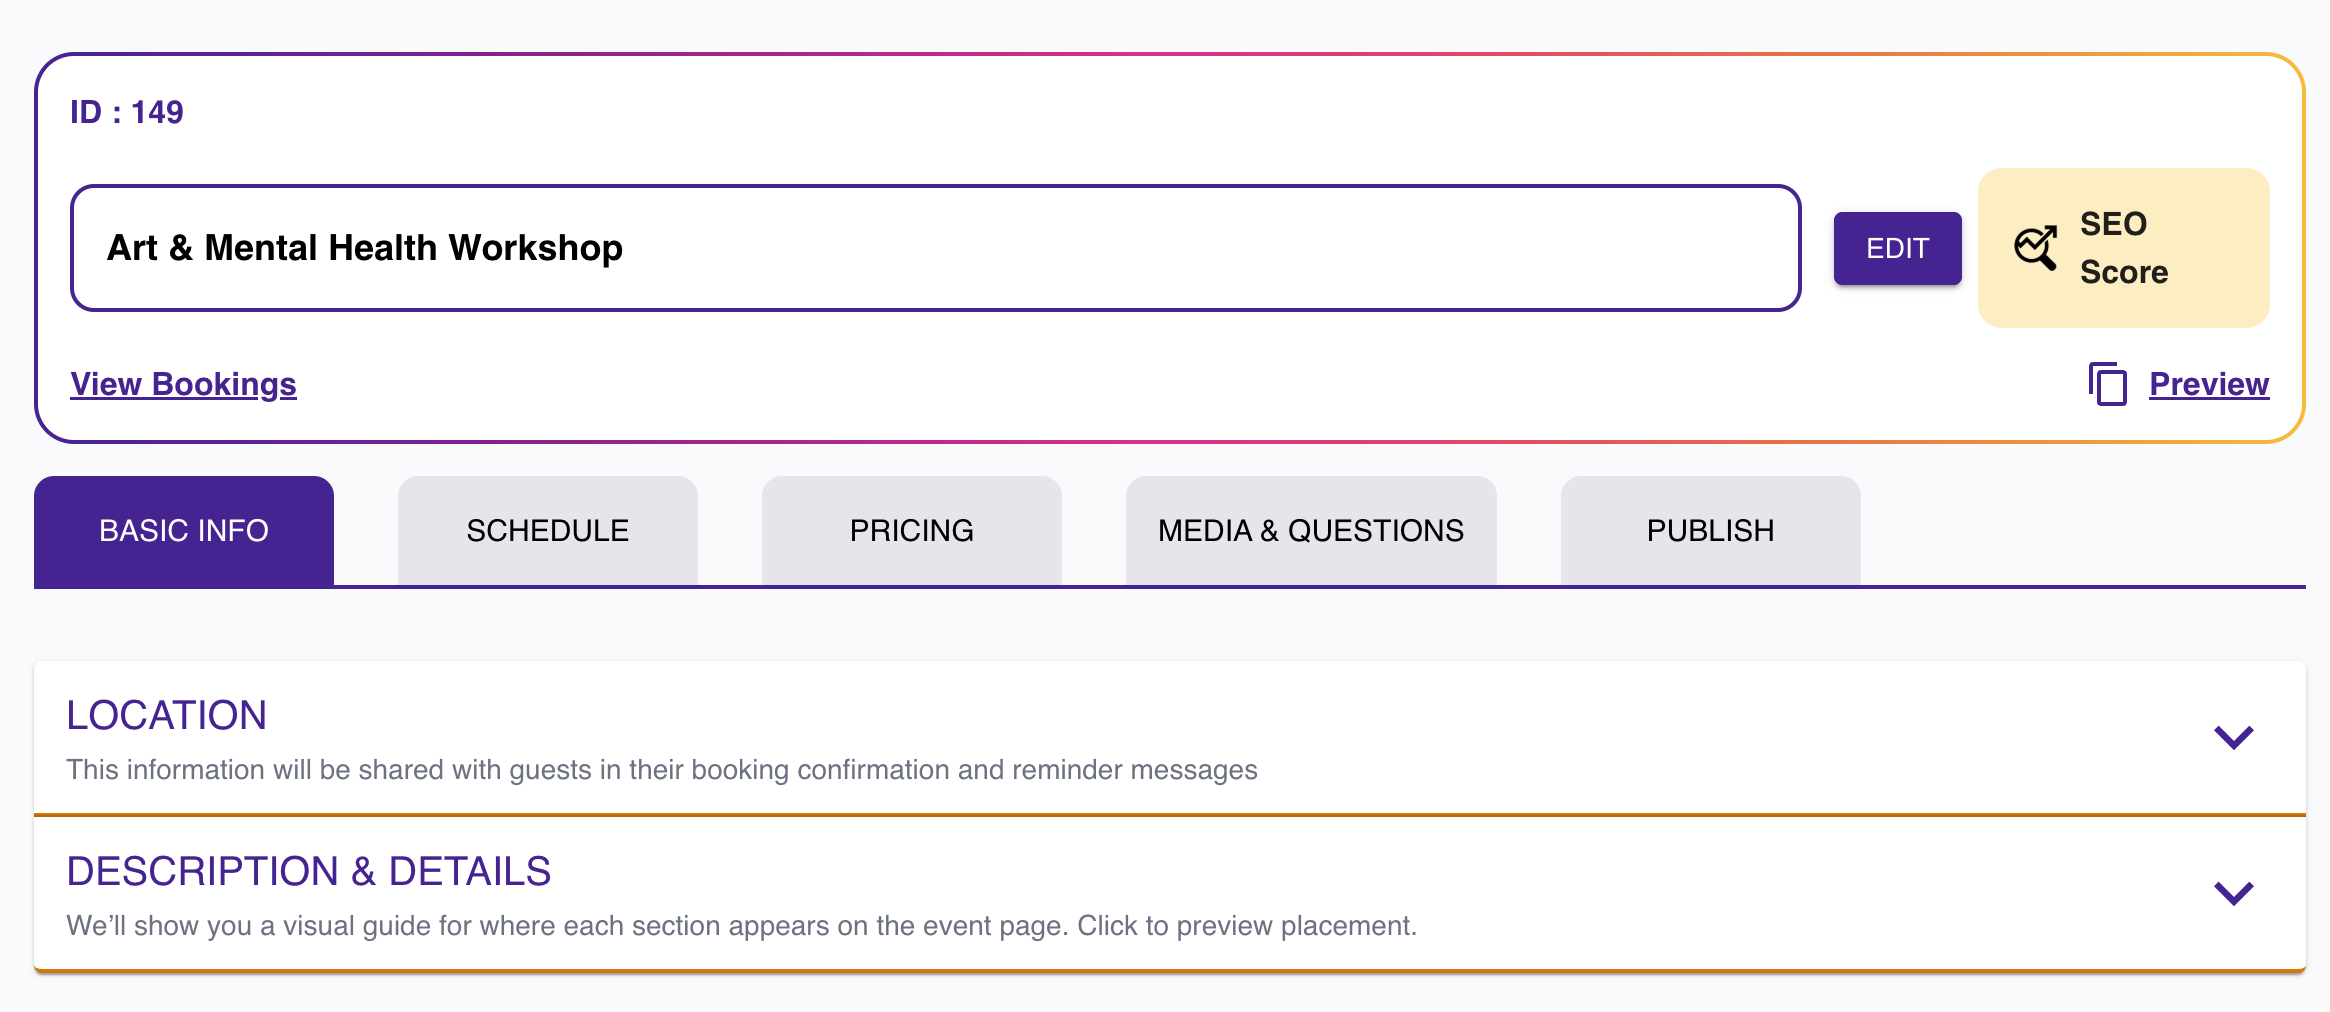The height and width of the screenshot is (1012, 2330).
Task: Select the BASIC INFO tab
Action: point(184,530)
